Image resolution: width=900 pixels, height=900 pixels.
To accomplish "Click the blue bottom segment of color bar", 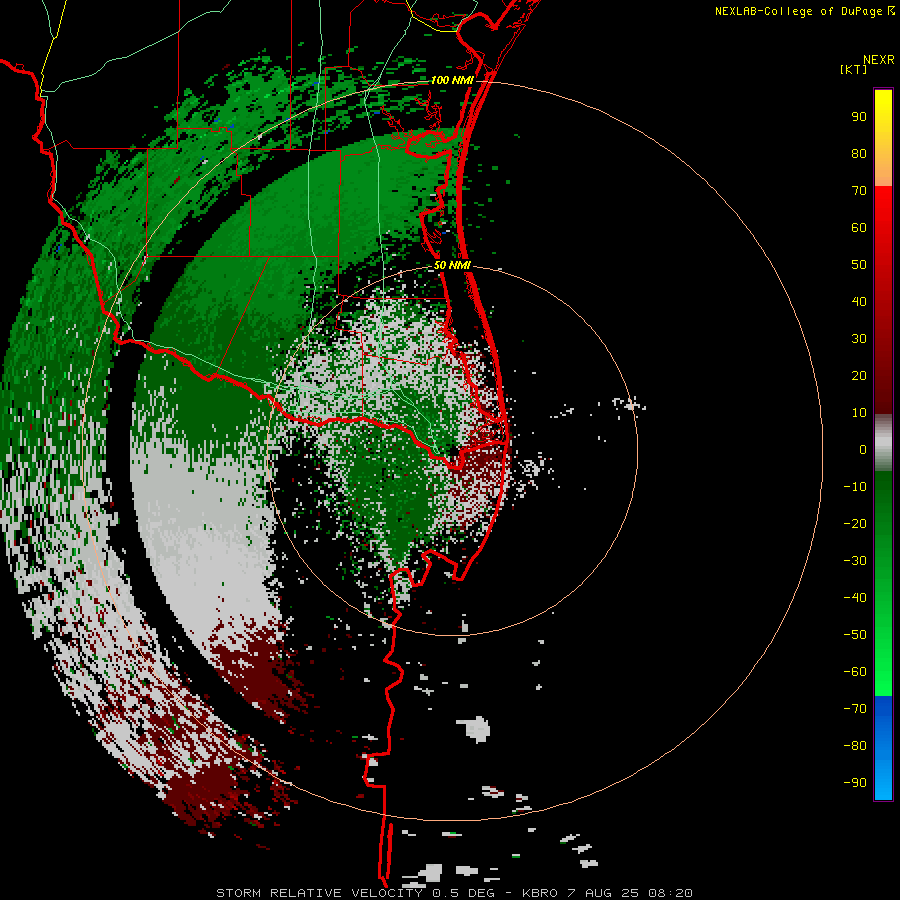I will click(x=883, y=748).
